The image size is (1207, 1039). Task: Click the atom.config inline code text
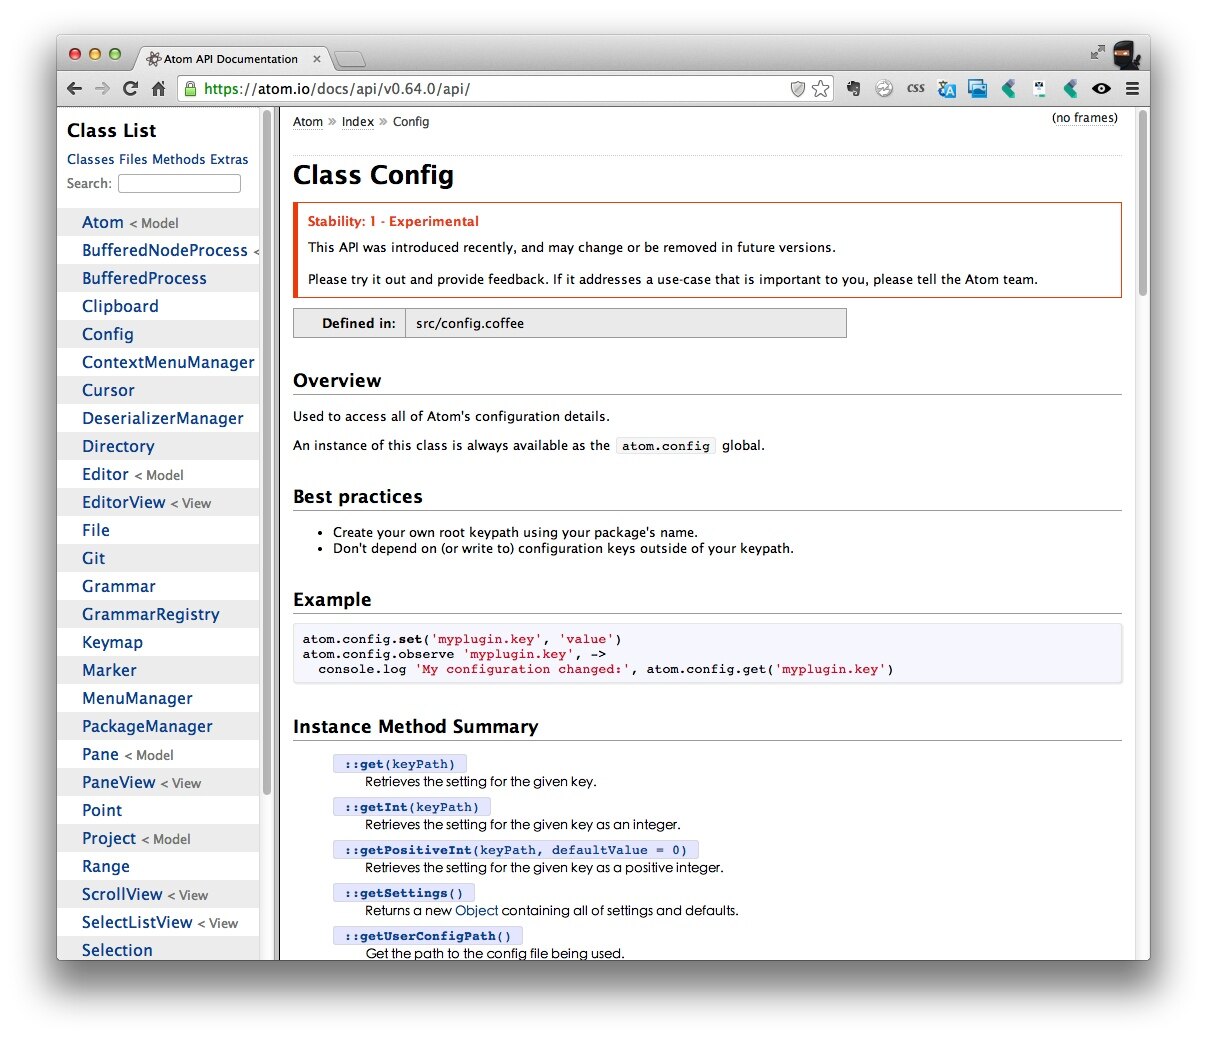[666, 446]
